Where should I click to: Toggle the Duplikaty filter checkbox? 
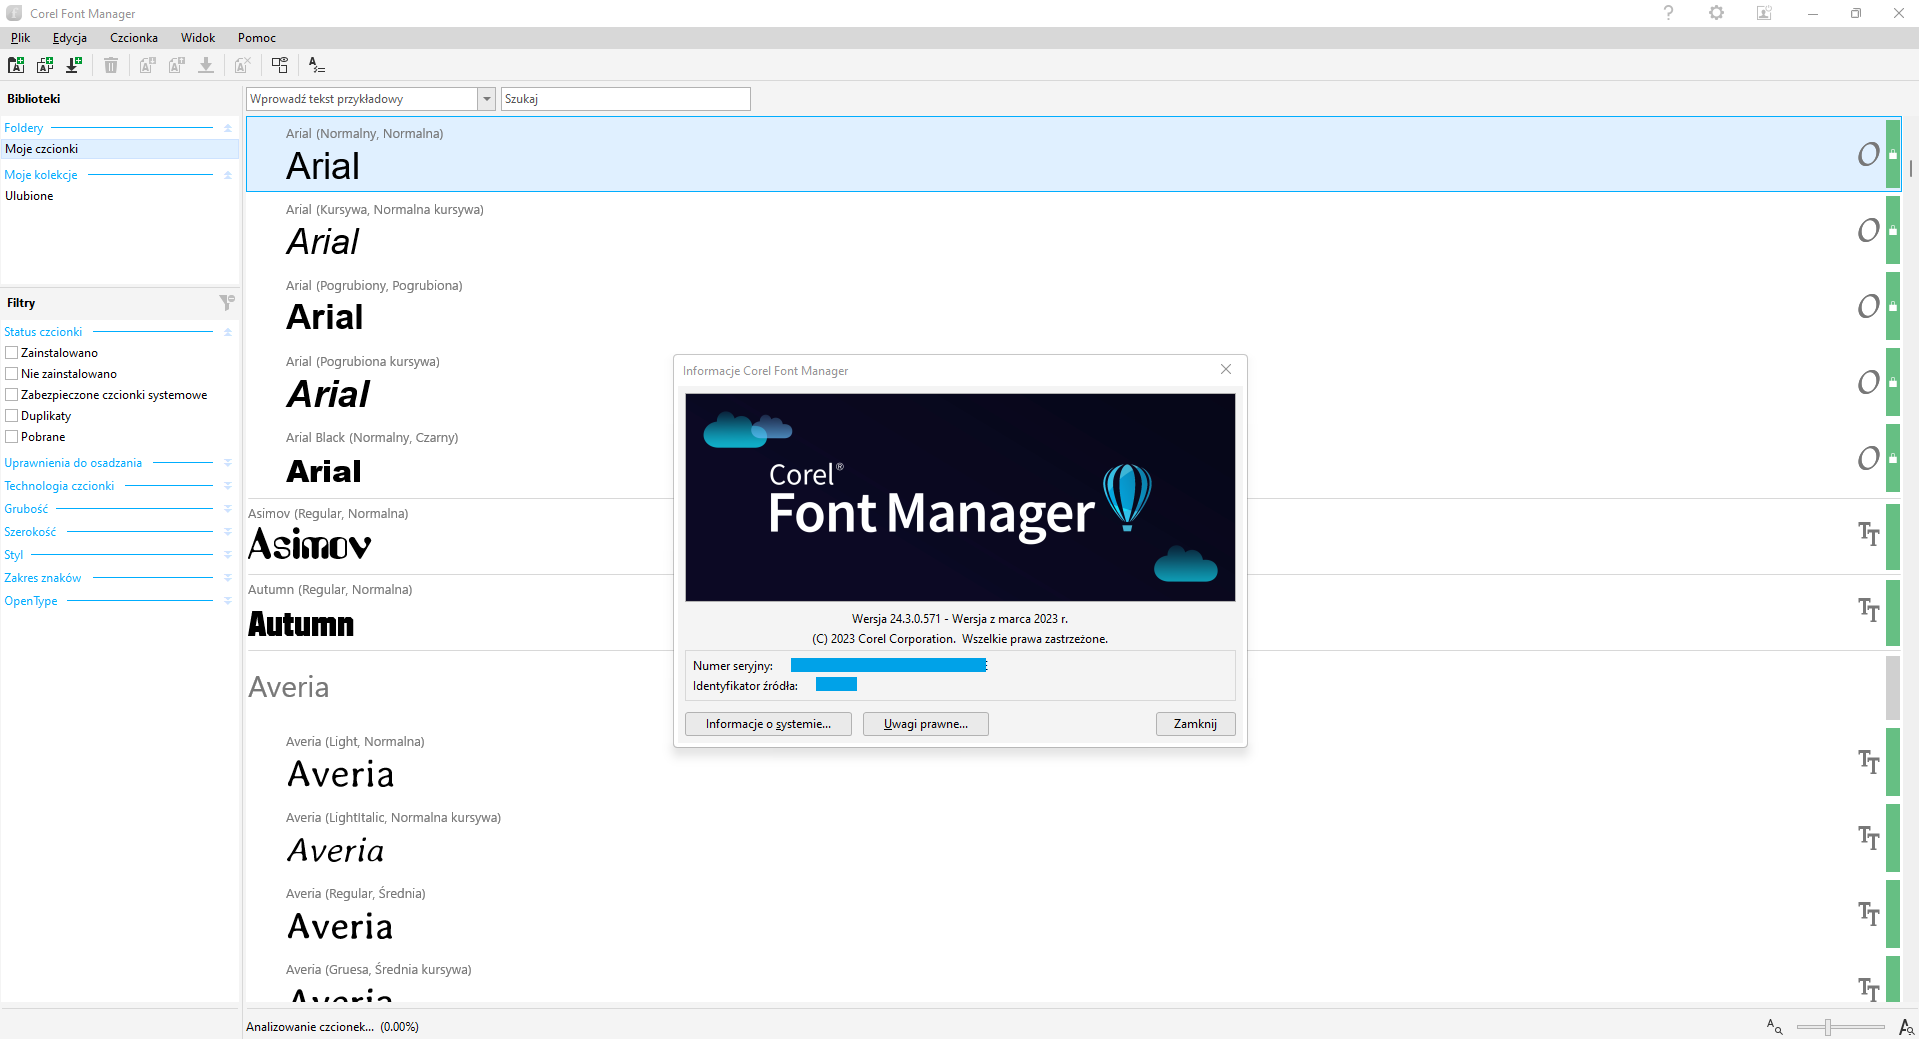[x=12, y=416]
